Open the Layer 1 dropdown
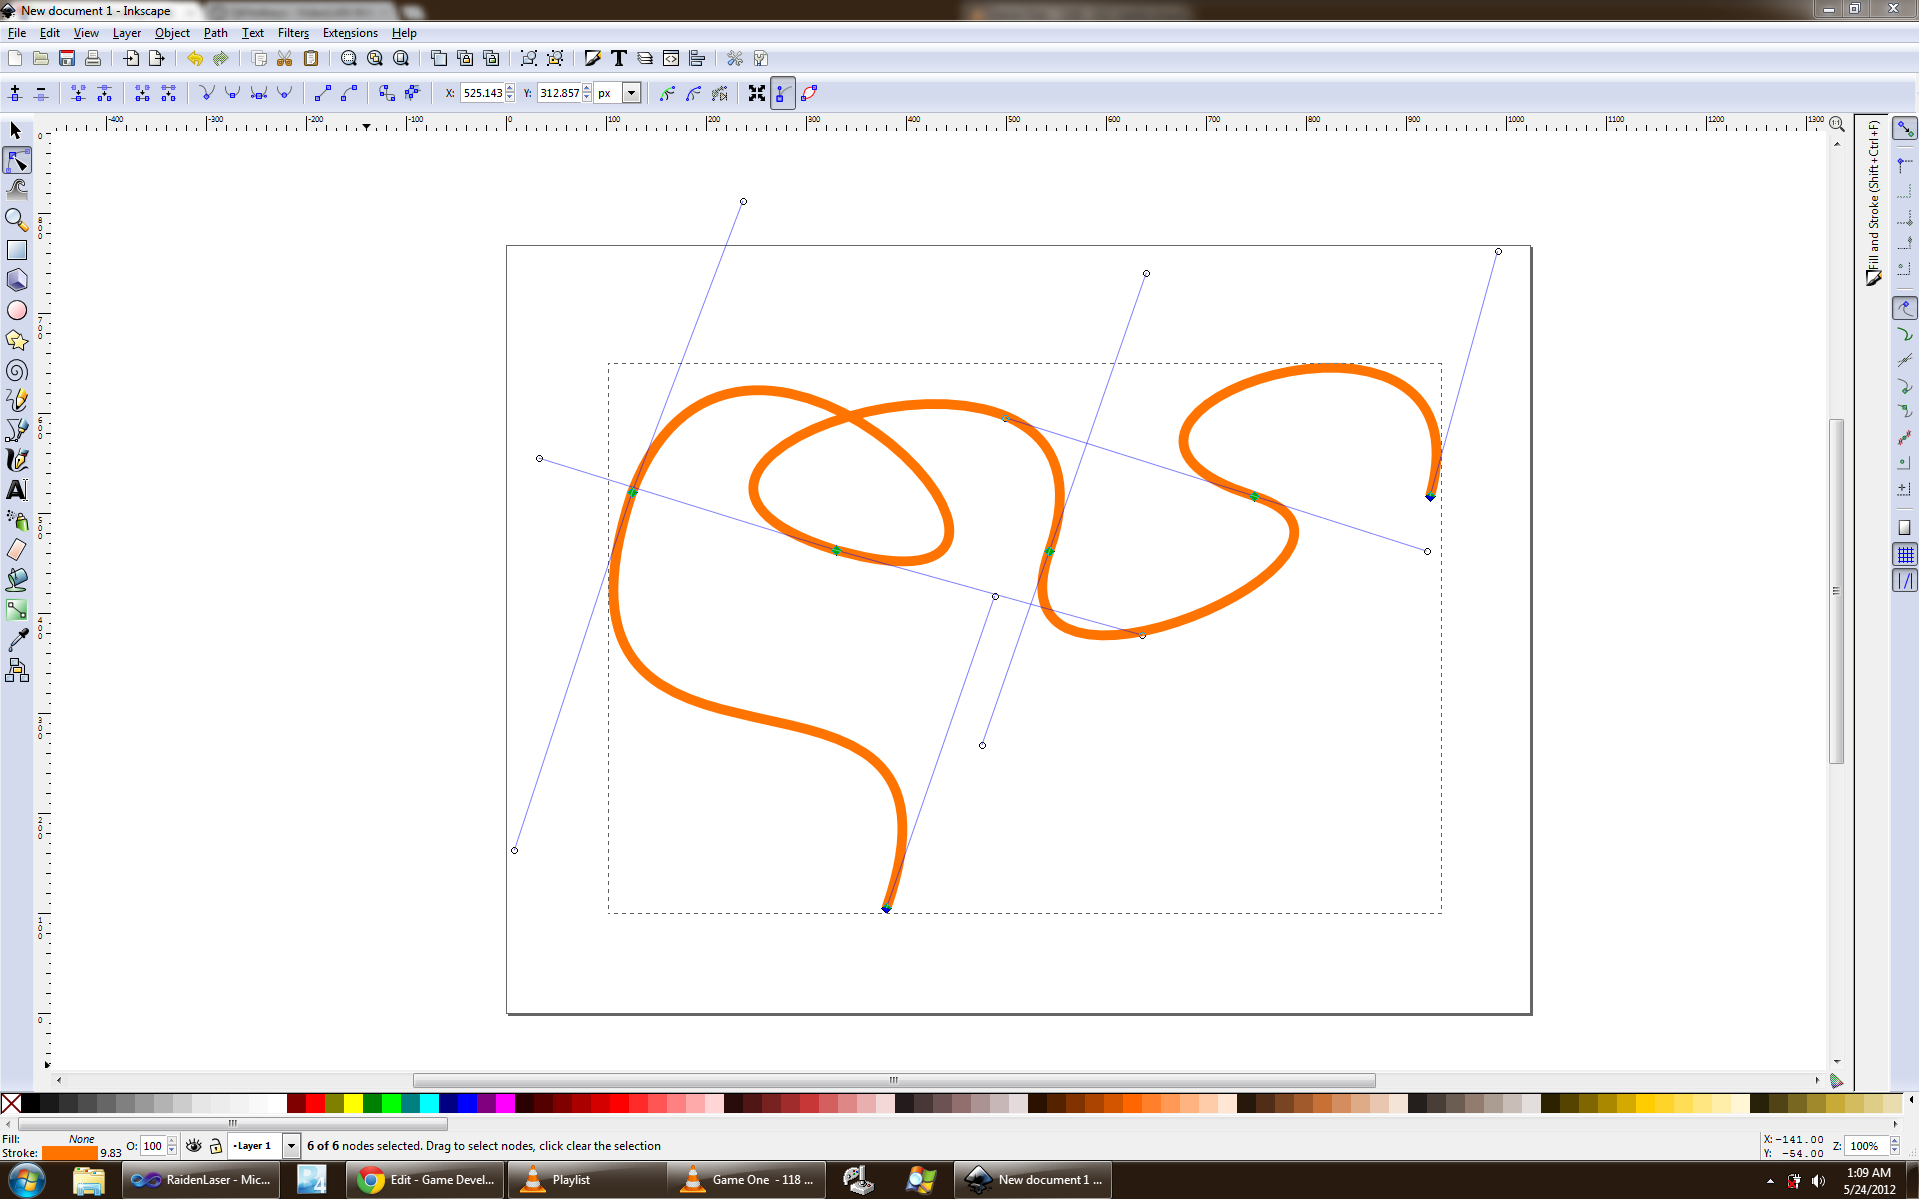The image size is (1919, 1199). (x=291, y=1146)
